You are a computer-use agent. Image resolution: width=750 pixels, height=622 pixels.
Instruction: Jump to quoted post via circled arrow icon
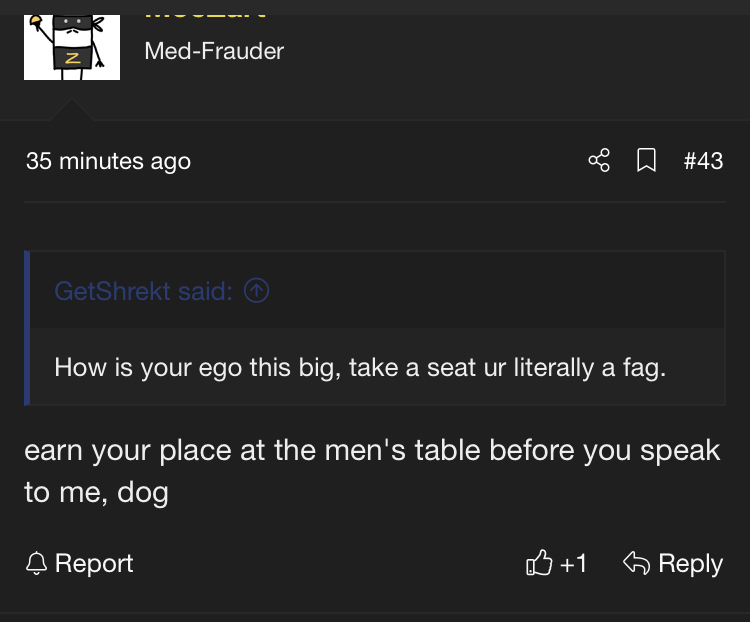tap(257, 291)
